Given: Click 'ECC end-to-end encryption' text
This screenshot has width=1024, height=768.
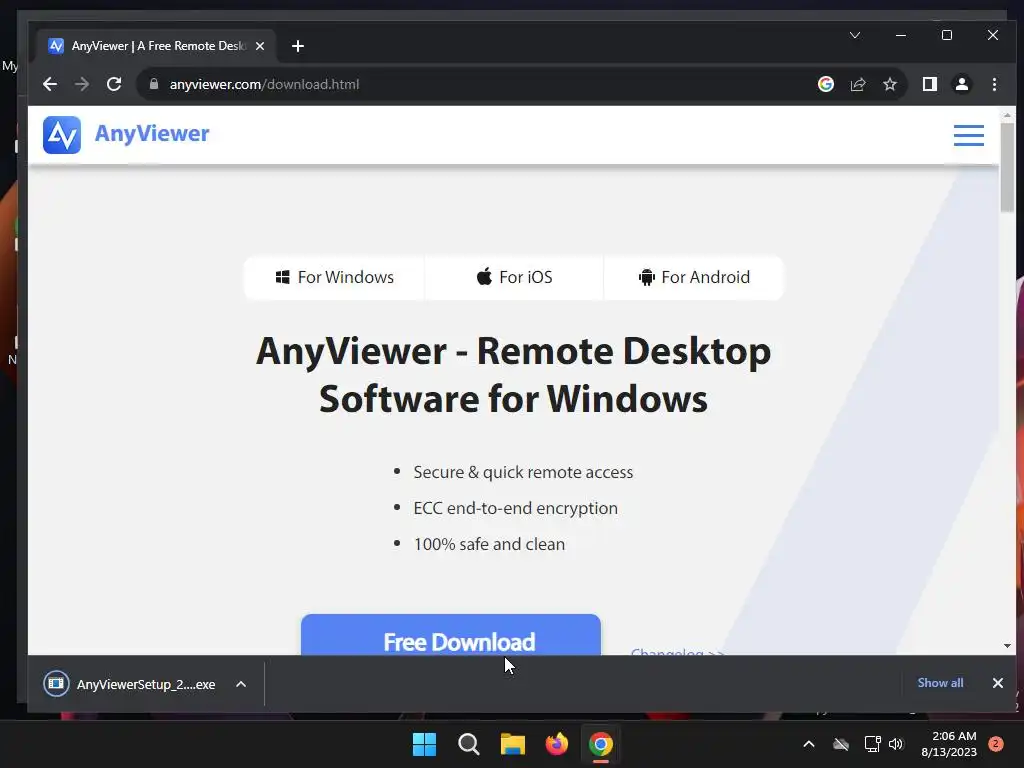Looking at the screenshot, I should point(515,508).
